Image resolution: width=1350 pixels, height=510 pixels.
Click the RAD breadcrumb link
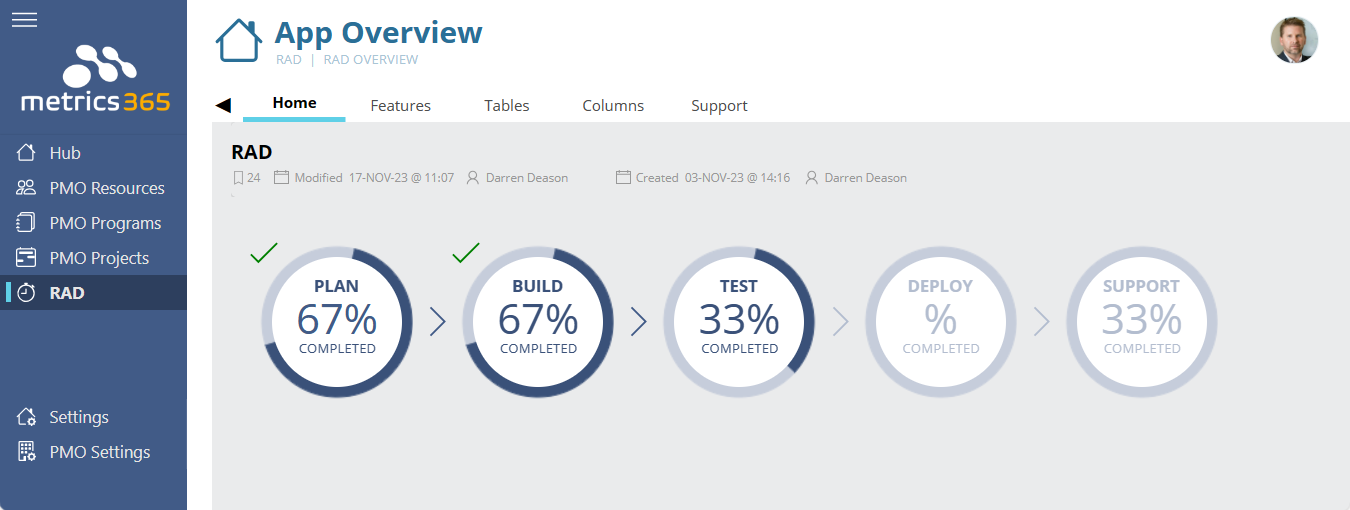click(x=289, y=60)
